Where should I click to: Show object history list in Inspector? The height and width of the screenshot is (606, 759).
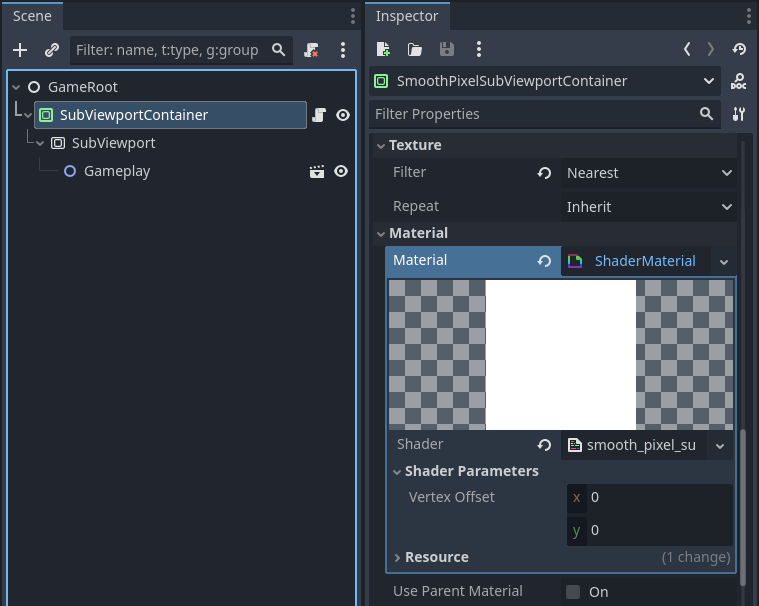click(739, 49)
